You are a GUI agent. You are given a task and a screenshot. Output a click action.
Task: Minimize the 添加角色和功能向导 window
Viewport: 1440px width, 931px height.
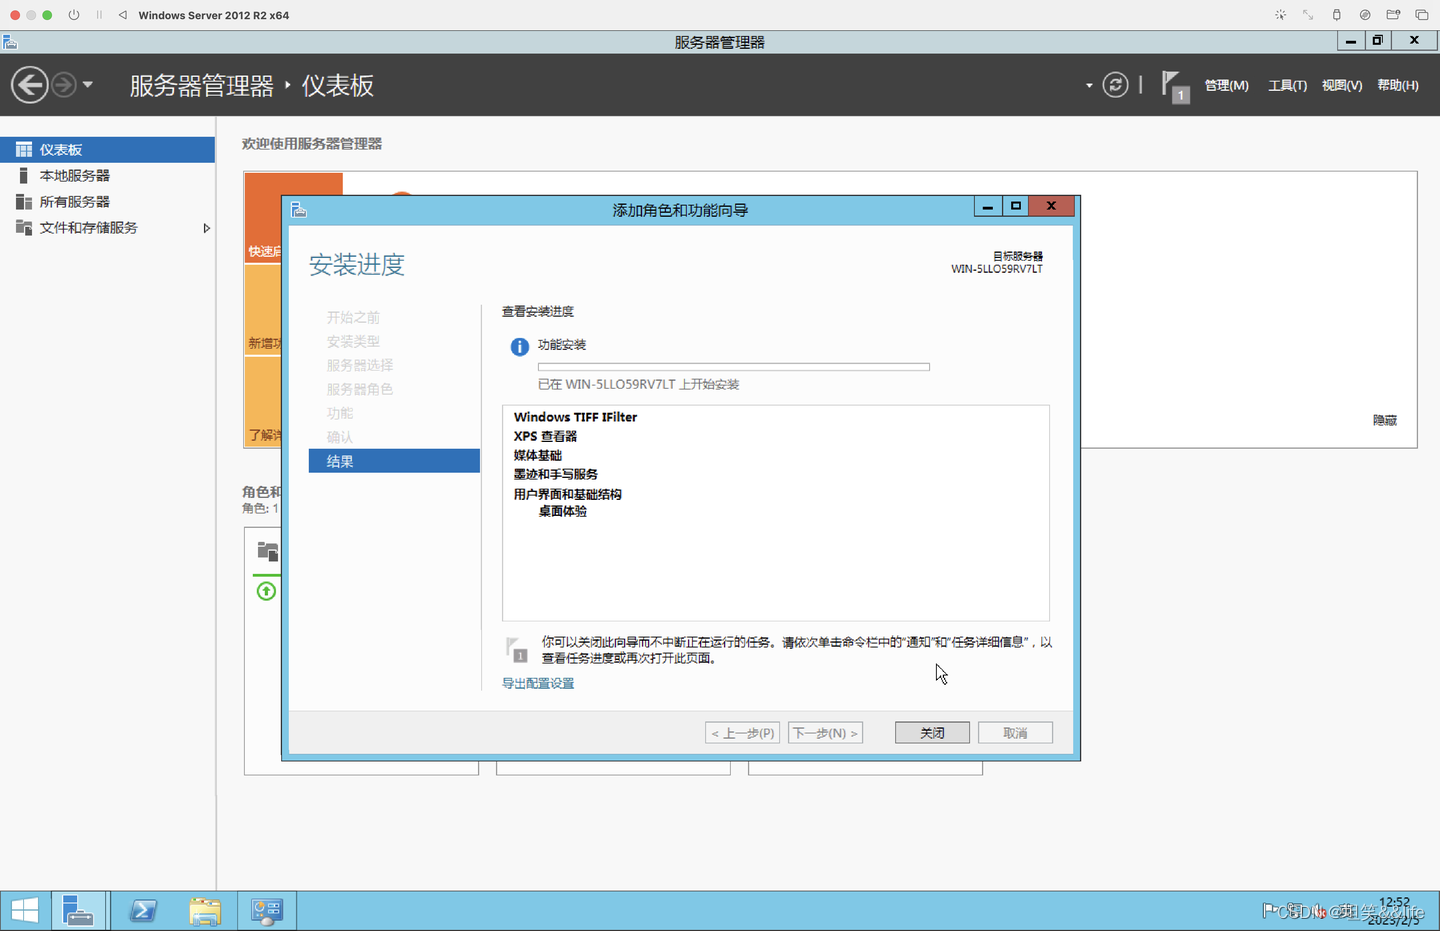pos(988,206)
